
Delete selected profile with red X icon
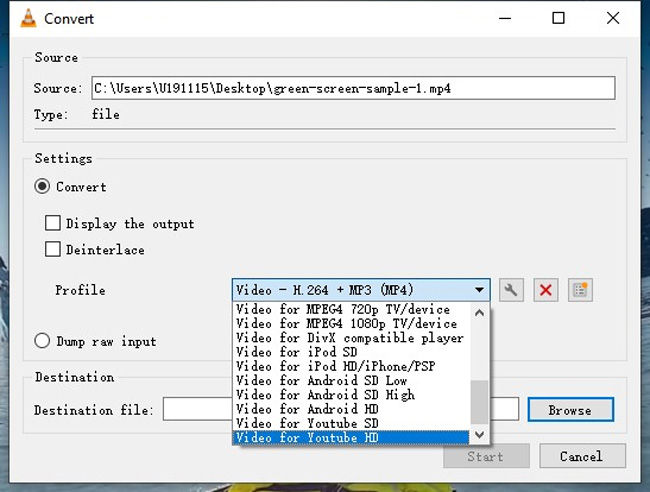tap(546, 290)
